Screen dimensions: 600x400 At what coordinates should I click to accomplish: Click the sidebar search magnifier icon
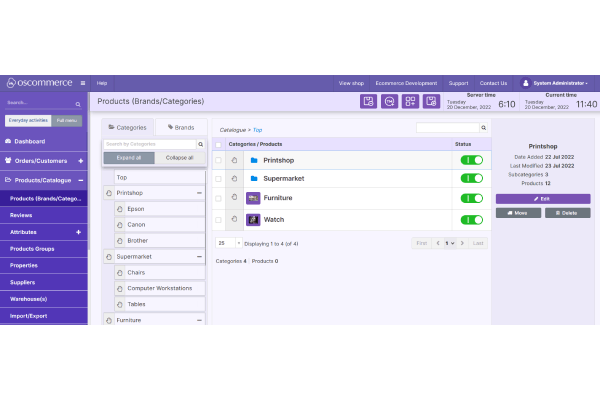click(78, 104)
